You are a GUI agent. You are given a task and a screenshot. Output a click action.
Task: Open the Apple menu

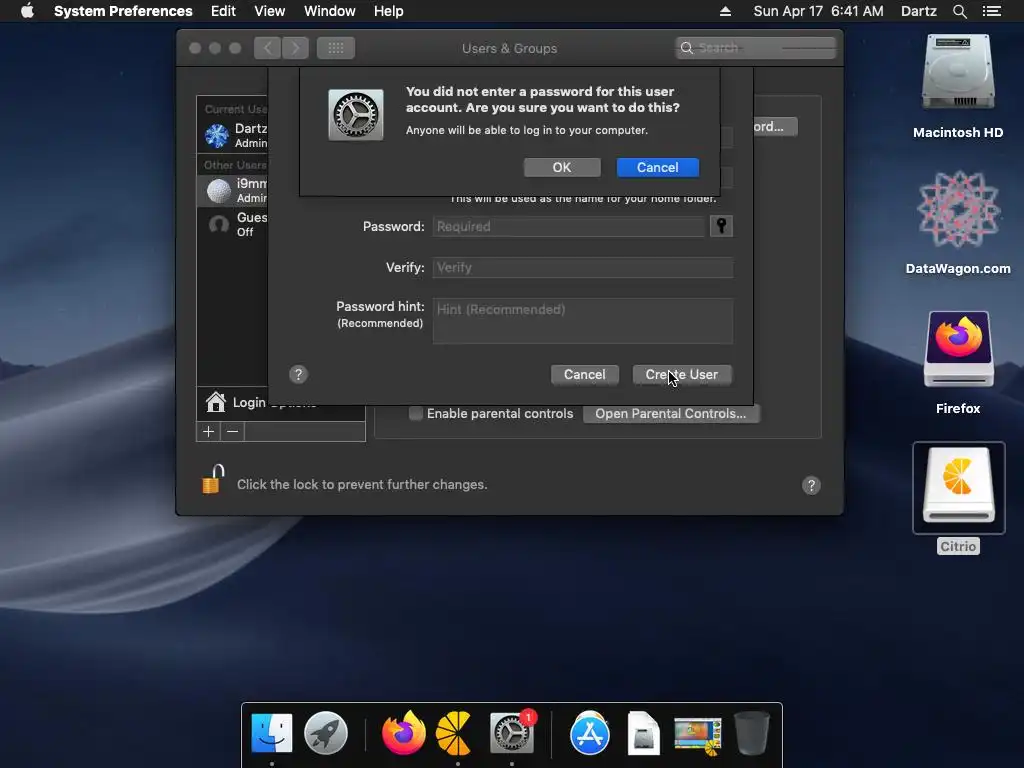tap(27, 11)
